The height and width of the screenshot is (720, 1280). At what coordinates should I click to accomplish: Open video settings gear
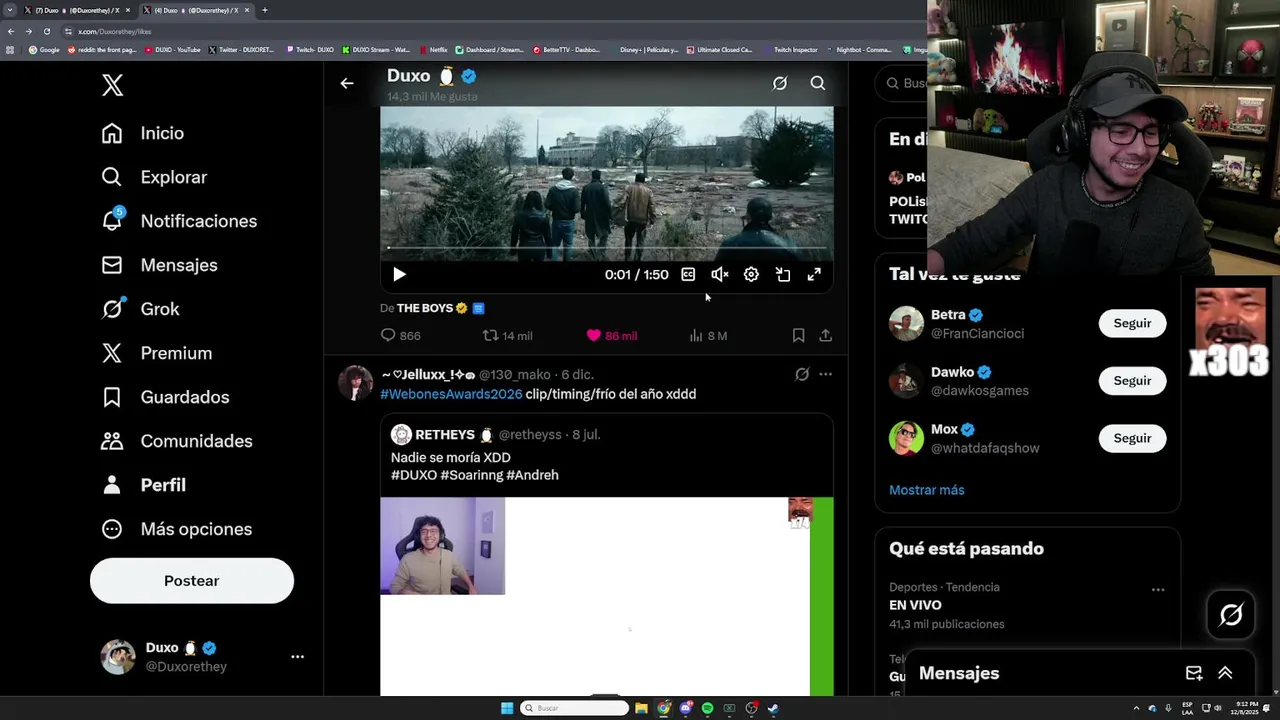tap(751, 274)
